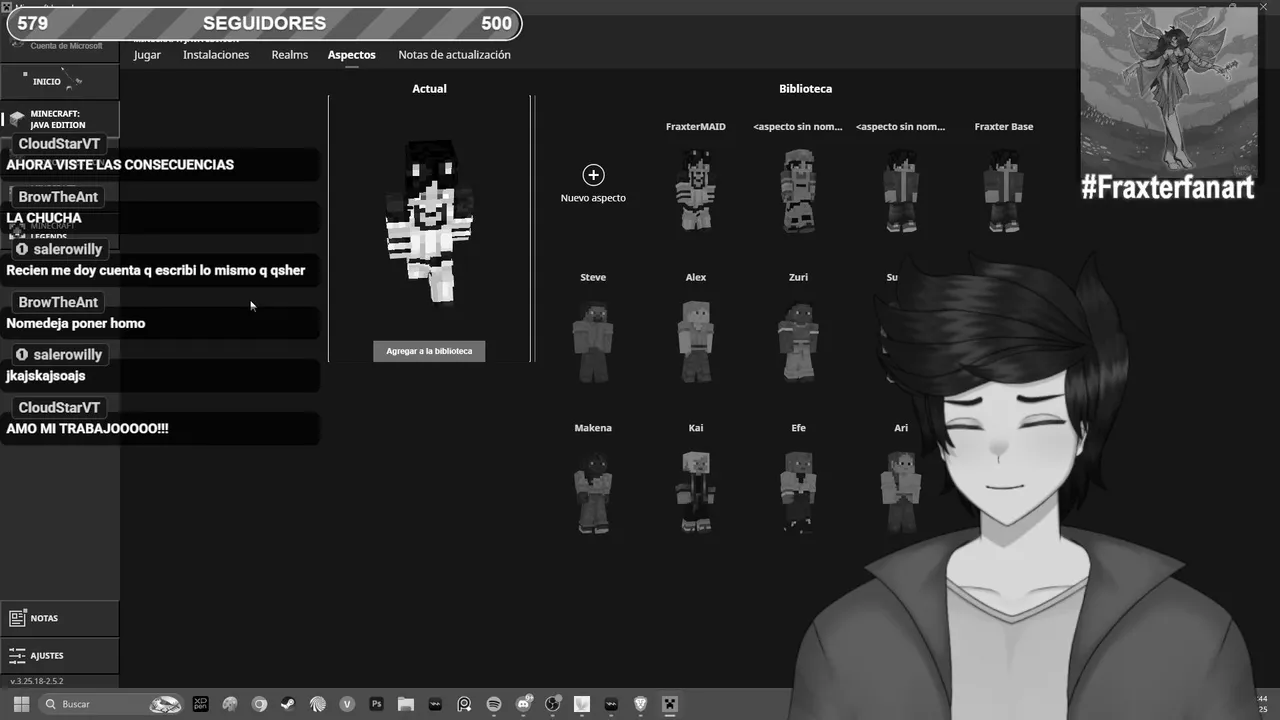Select Minecraft: Java Edition in sidebar
The height and width of the screenshot is (720, 1280).
coord(59,119)
